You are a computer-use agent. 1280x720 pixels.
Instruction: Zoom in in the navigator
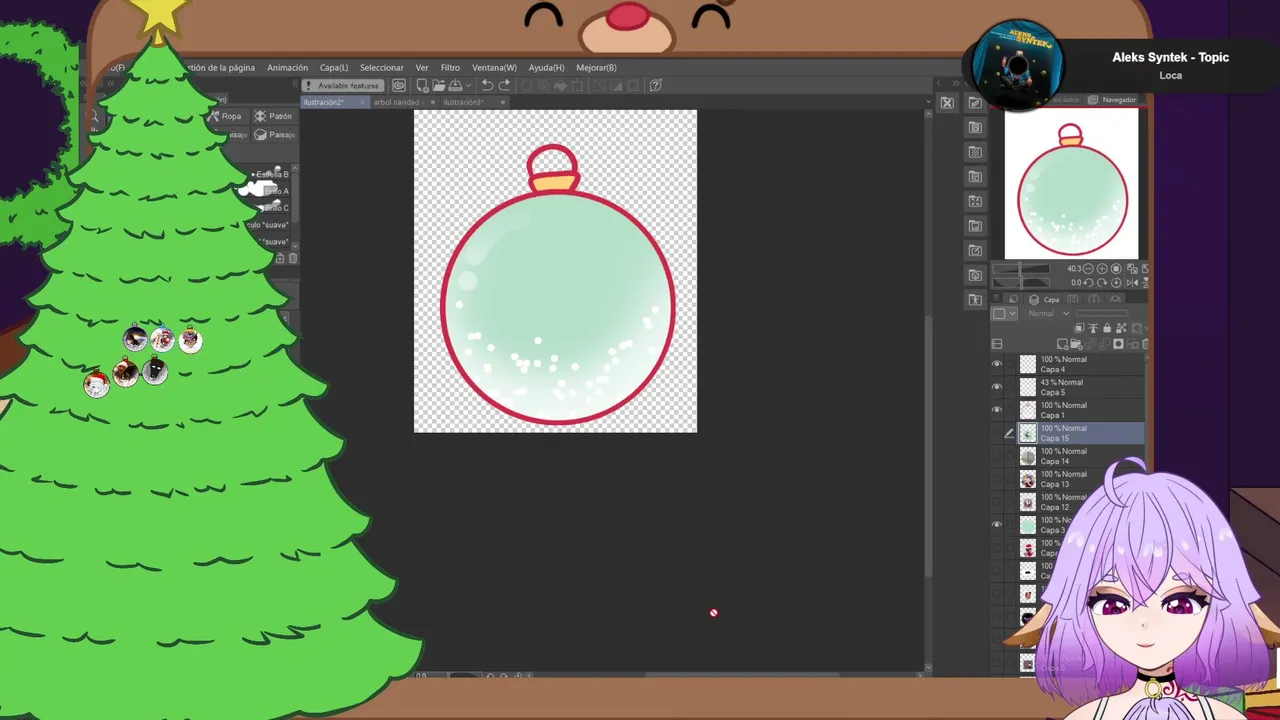click(1102, 268)
